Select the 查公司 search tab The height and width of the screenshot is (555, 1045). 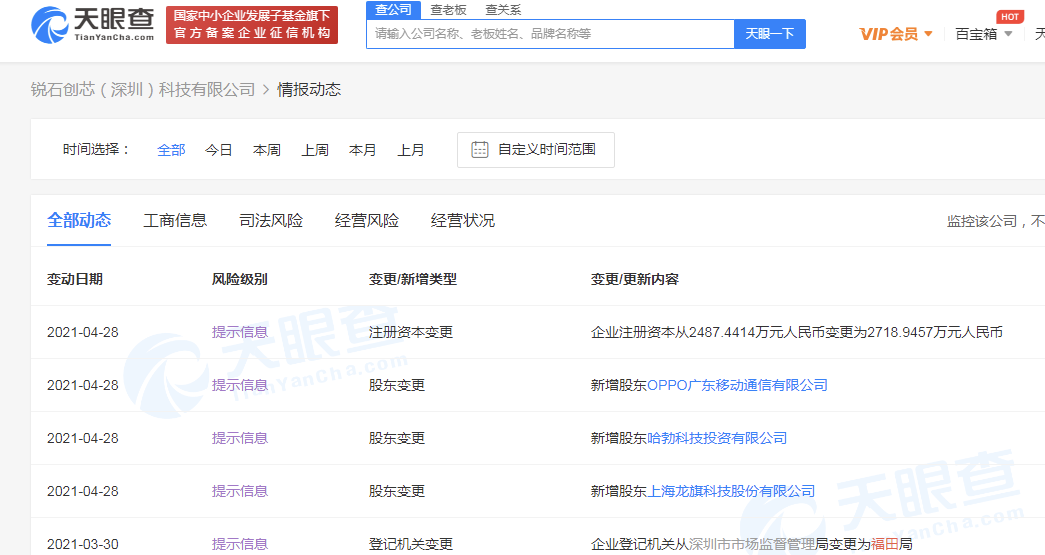pos(393,10)
